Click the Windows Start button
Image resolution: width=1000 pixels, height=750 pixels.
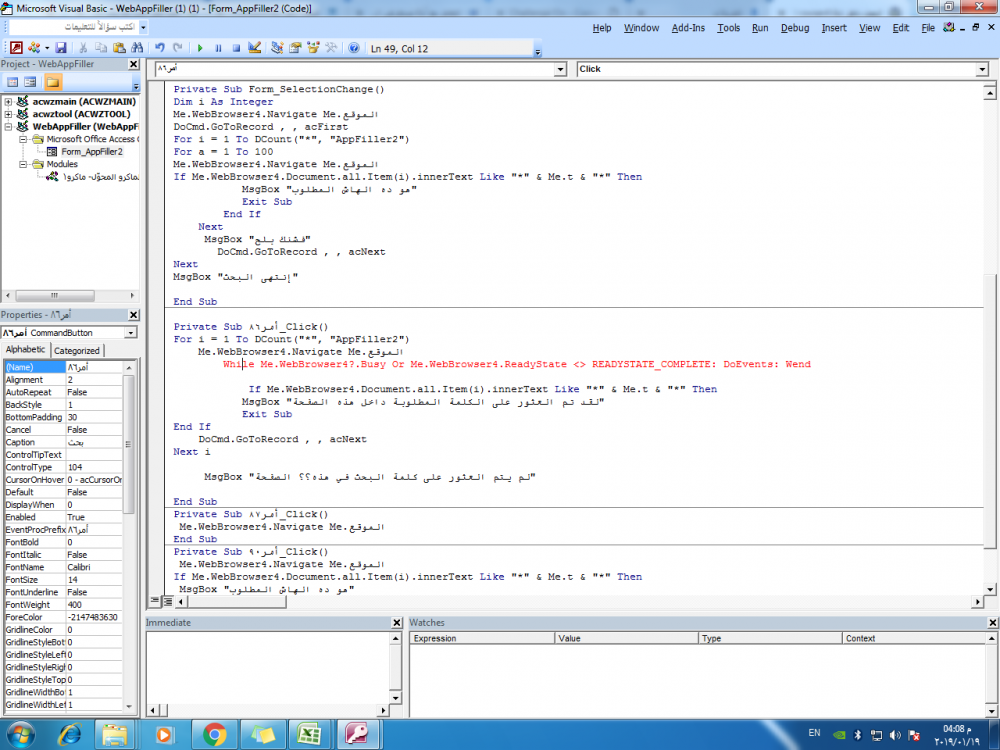point(19,735)
